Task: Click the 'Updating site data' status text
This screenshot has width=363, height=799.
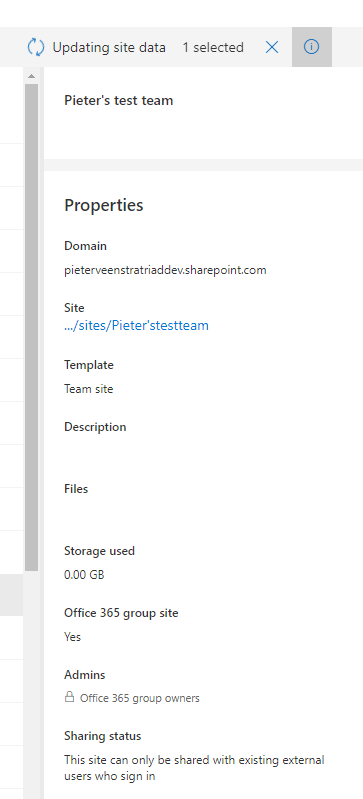Action: click(x=109, y=47)
